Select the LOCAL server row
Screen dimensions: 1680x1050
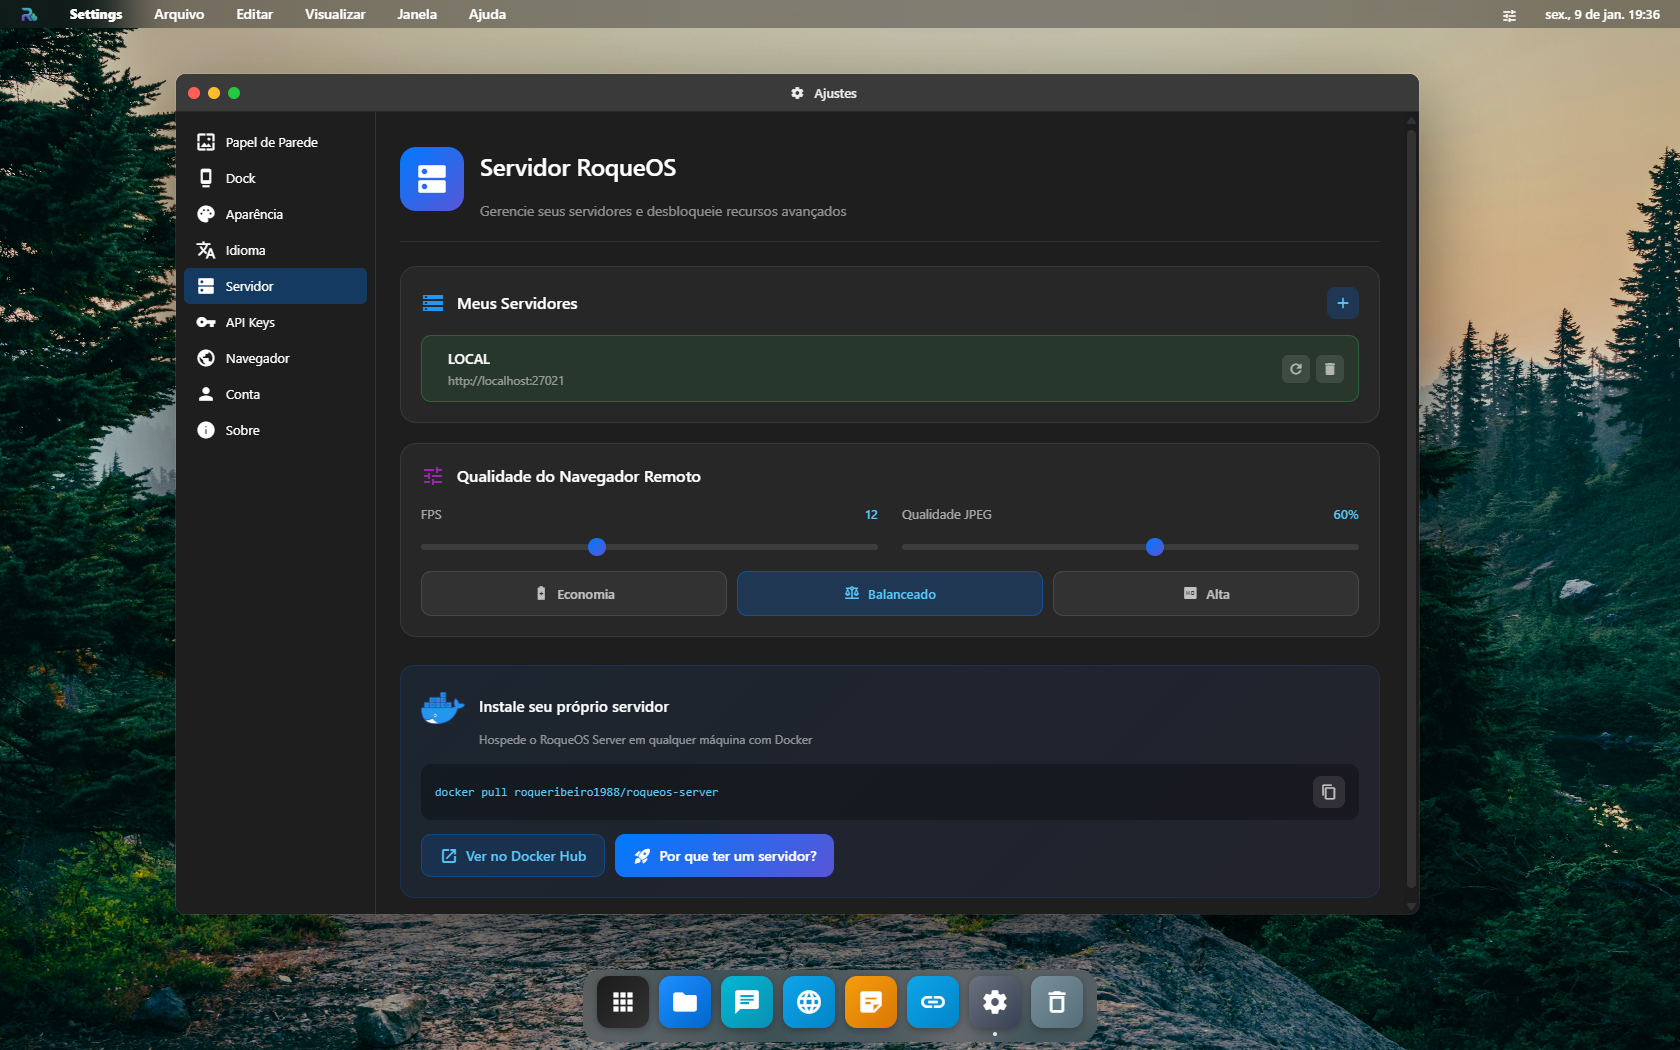click(889, 369)
